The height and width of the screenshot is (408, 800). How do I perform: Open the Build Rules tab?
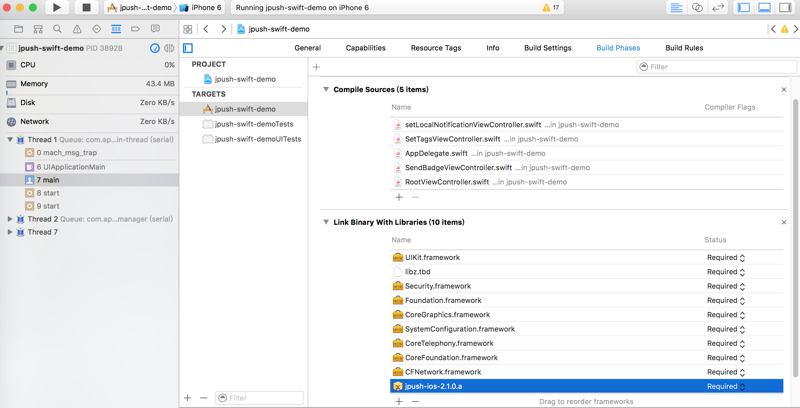(x=684, y=48)
